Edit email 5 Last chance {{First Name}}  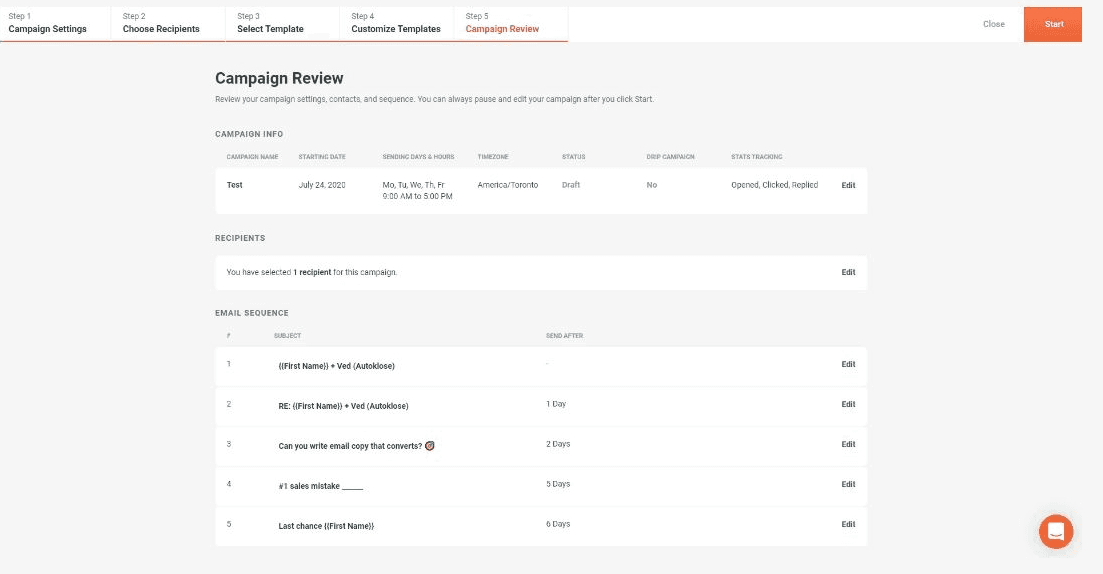coord(848,525)
